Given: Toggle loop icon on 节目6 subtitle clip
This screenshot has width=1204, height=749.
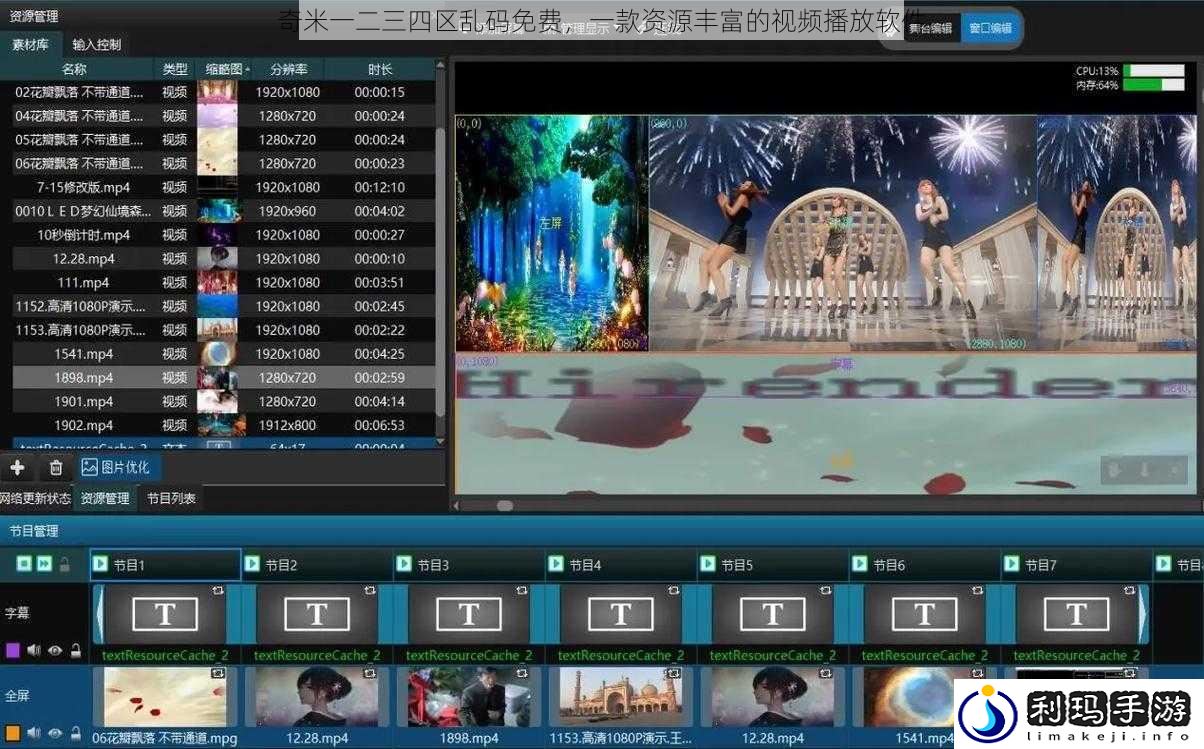Looking at the screenshot, I should point(978,591).
